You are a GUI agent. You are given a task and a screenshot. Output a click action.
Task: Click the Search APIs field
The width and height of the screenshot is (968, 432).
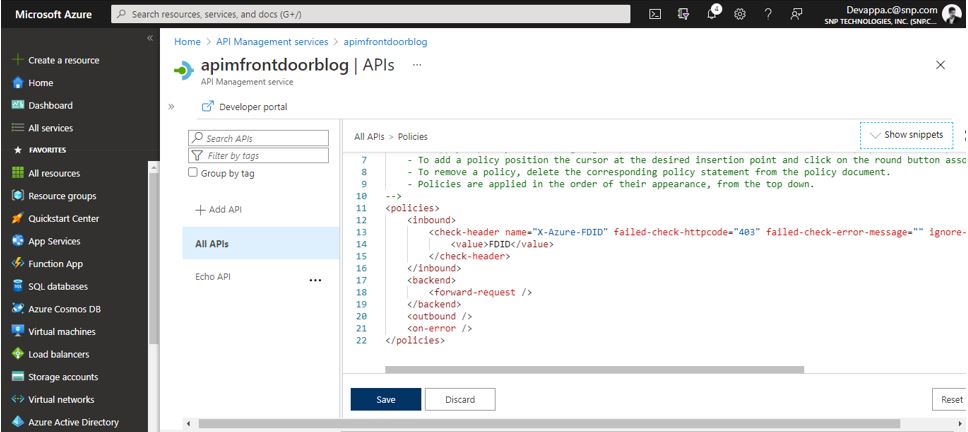pyautogui.click(x=258, y=138)
